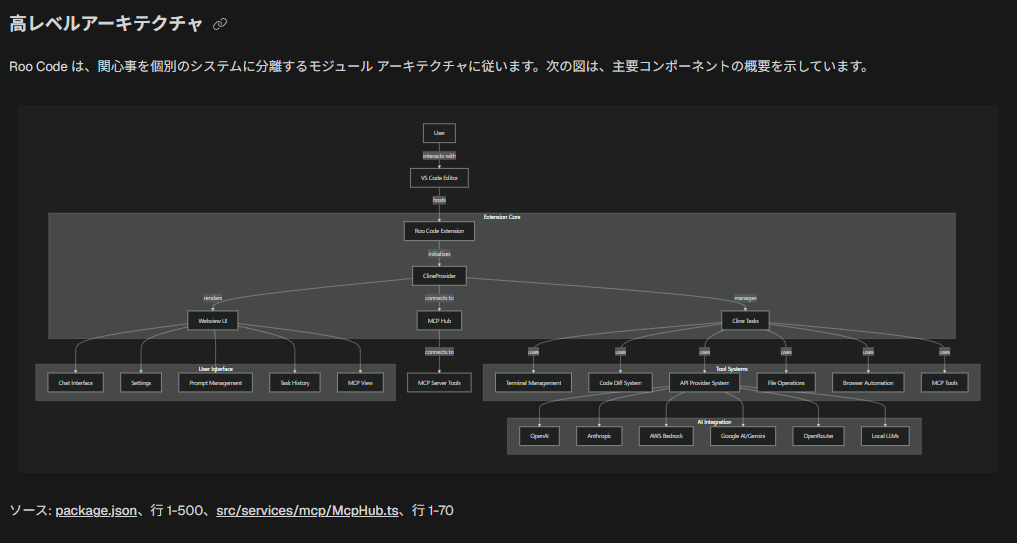Screen dimensions: 1017x543
Task: Select the AWS Bedrock node
Action: (x=666, y=436)
